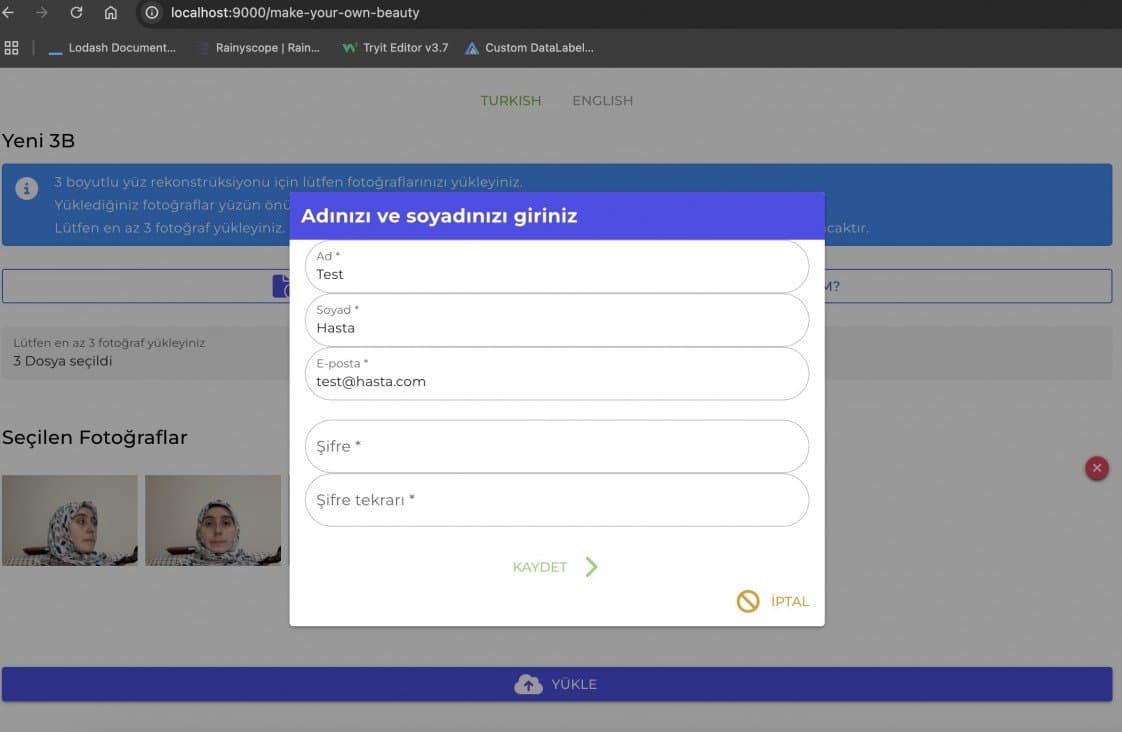Switch language to ENGLISH tab
Screen dimensions: 1122x732
tap(603, 101)
